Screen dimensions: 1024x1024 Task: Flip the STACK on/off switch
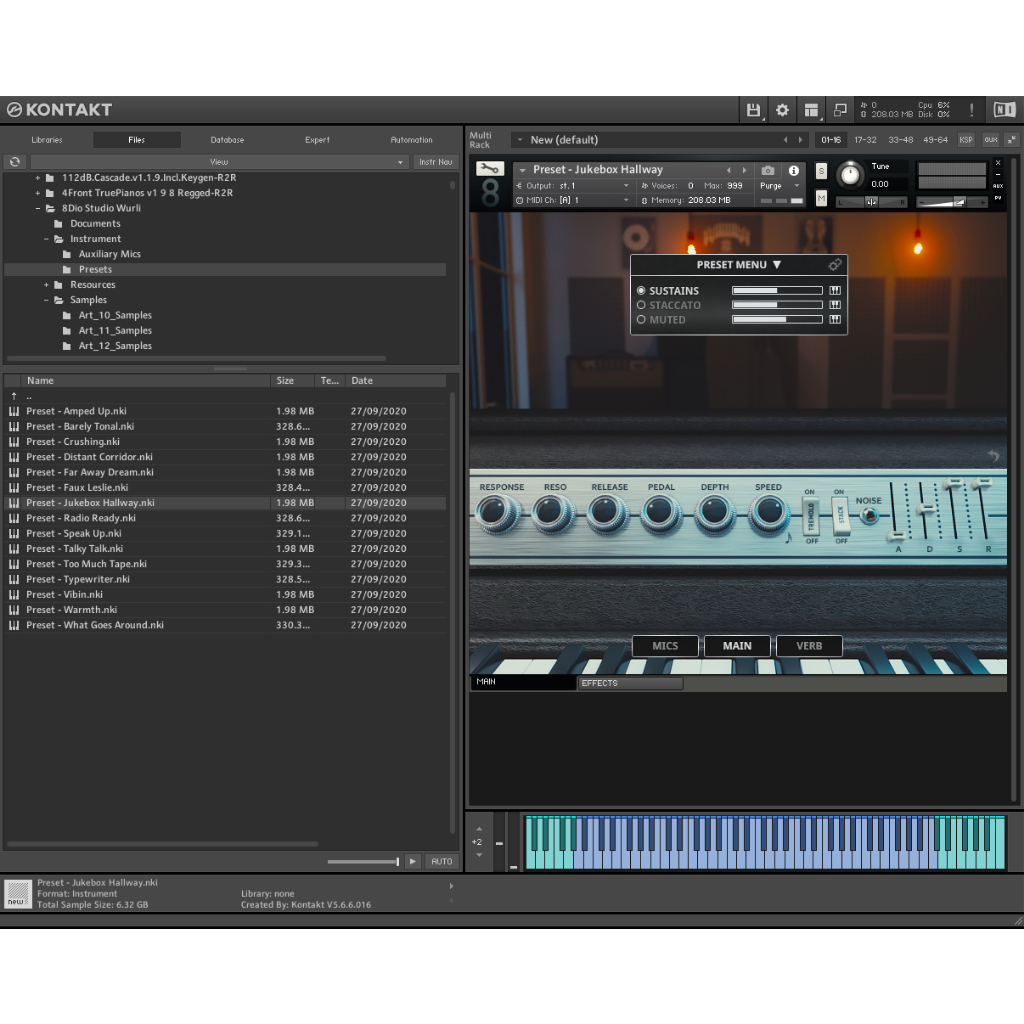(x=840, y=517)
